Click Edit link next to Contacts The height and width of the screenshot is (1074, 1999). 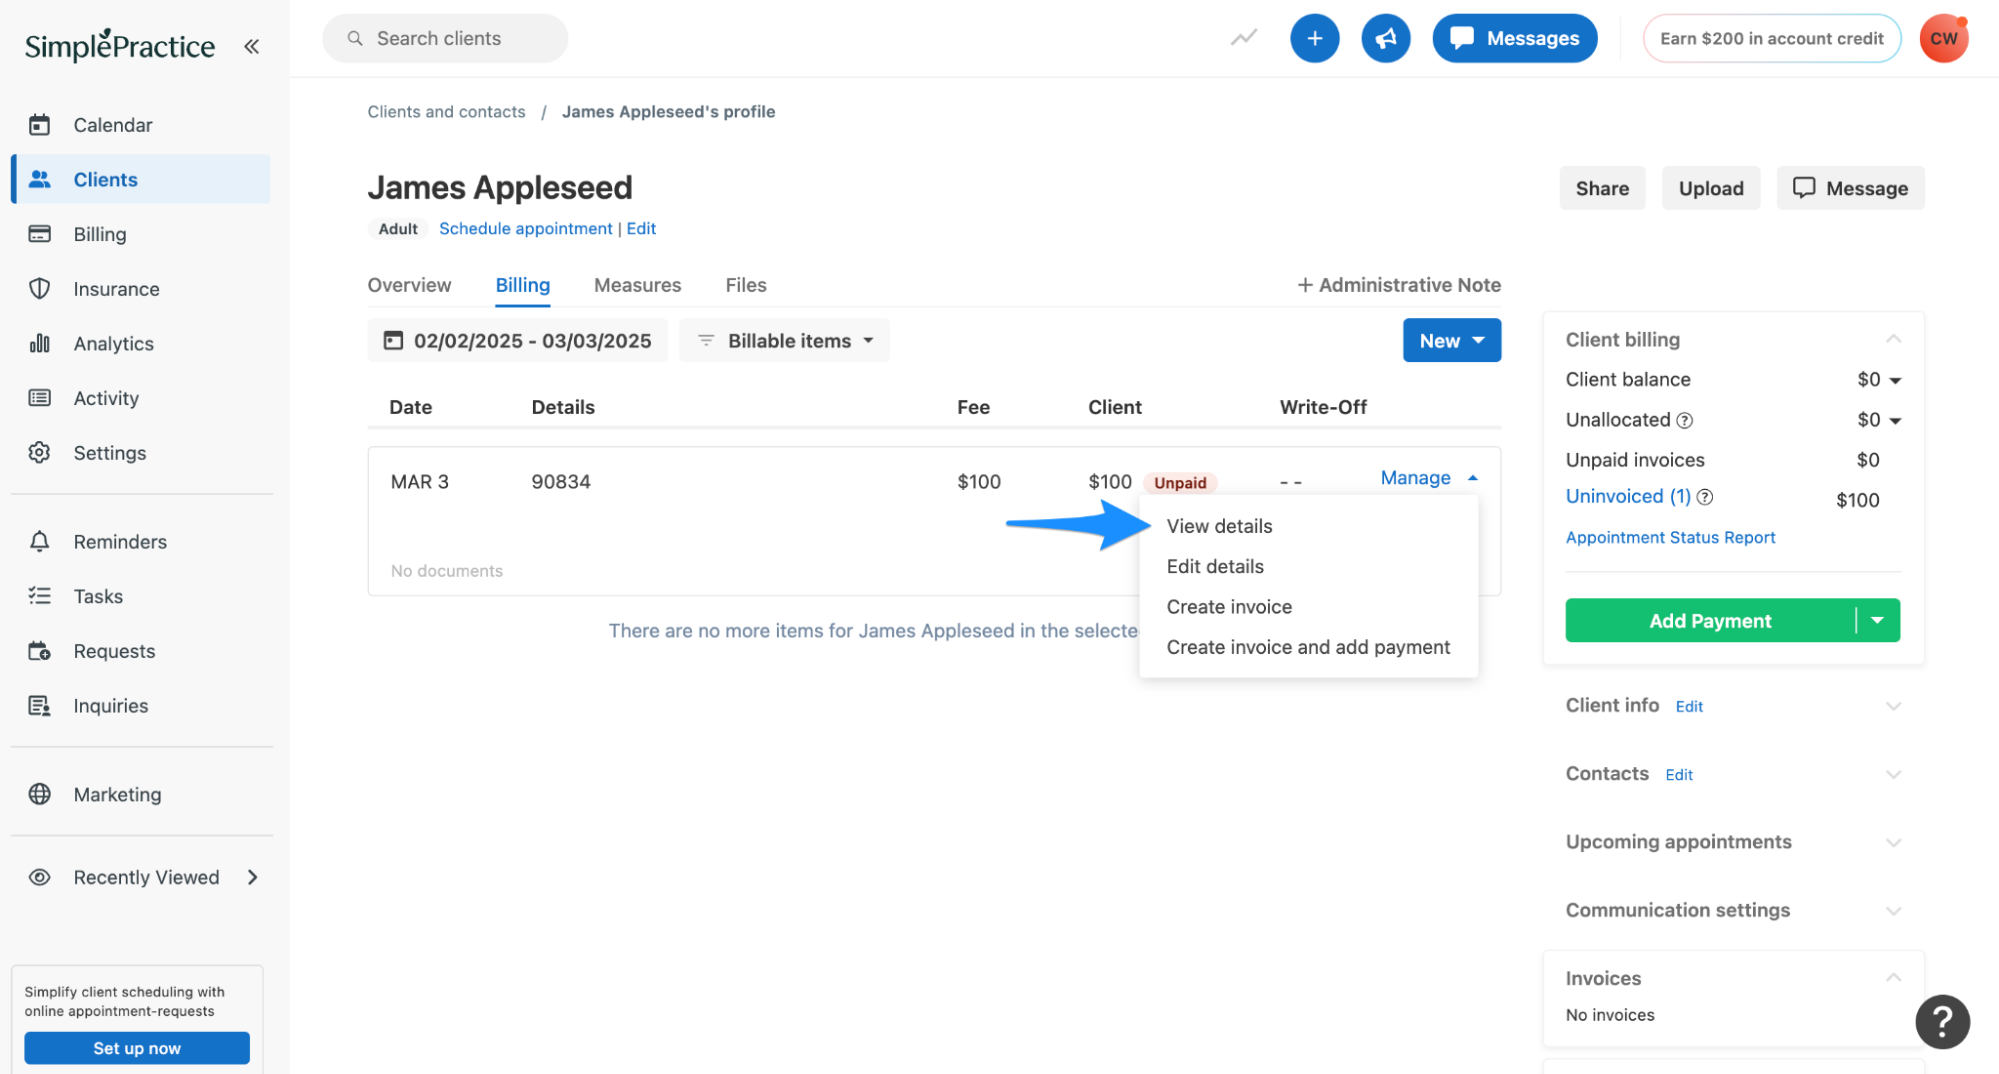[1678, 775]
